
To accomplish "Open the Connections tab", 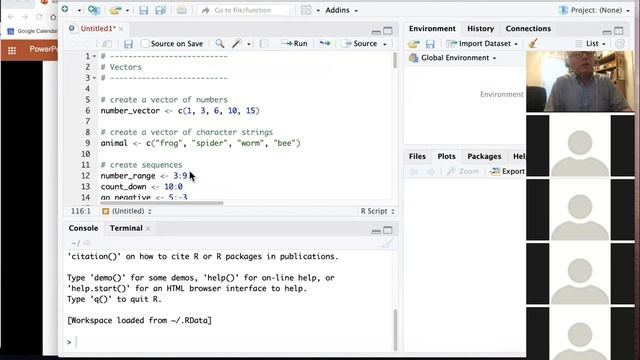I will pyautogui.click(x=528, y=29).
